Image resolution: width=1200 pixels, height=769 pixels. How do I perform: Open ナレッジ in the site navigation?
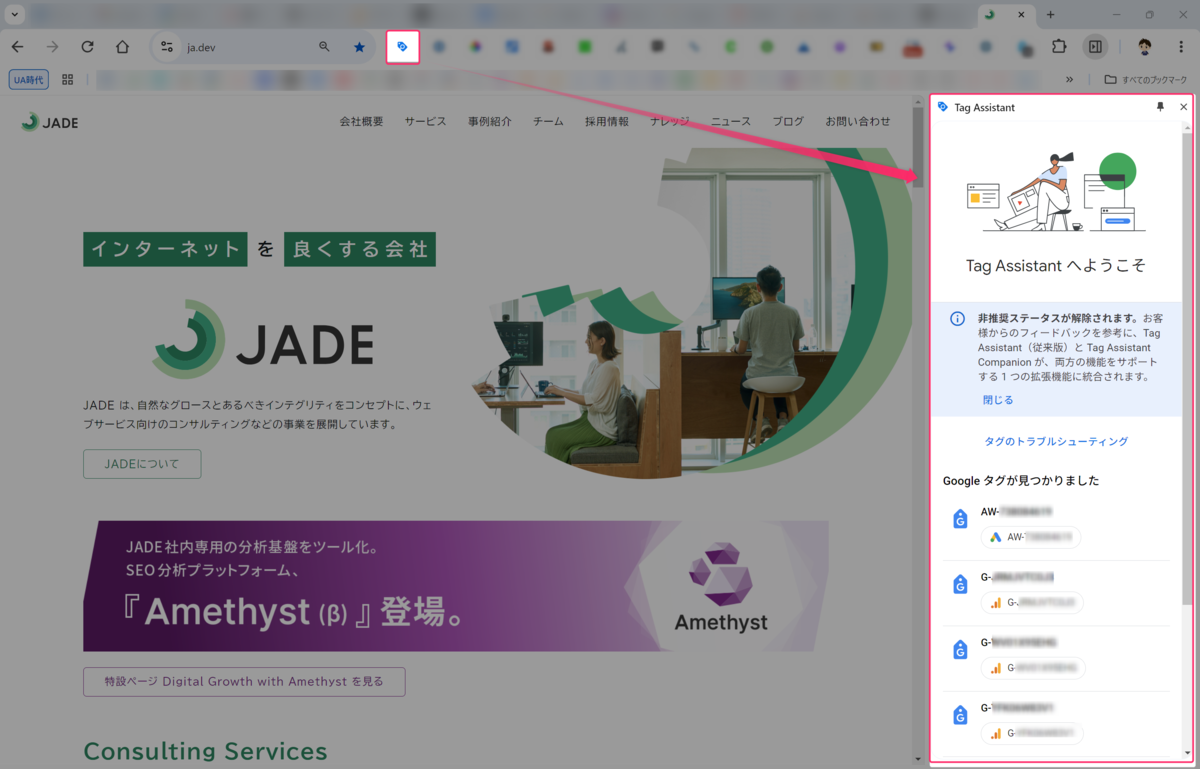670,121
